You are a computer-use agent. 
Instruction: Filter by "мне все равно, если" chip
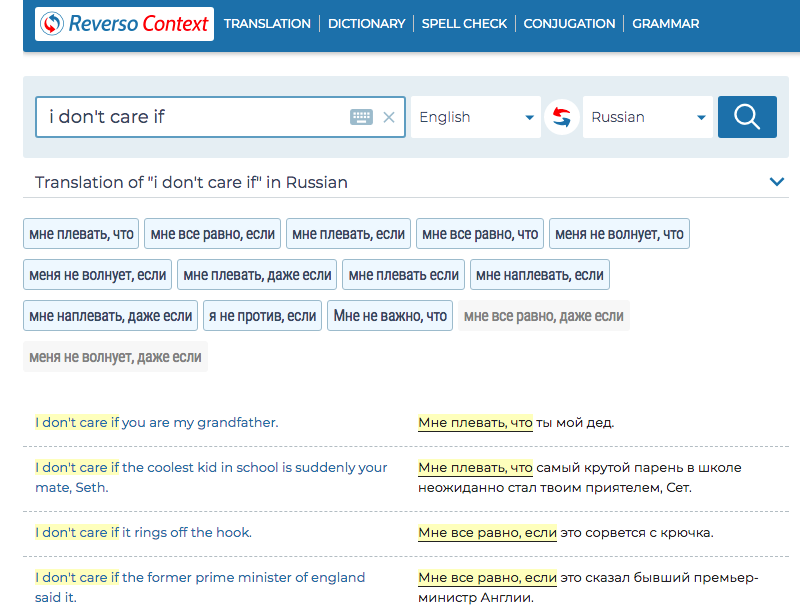(212, 234)
